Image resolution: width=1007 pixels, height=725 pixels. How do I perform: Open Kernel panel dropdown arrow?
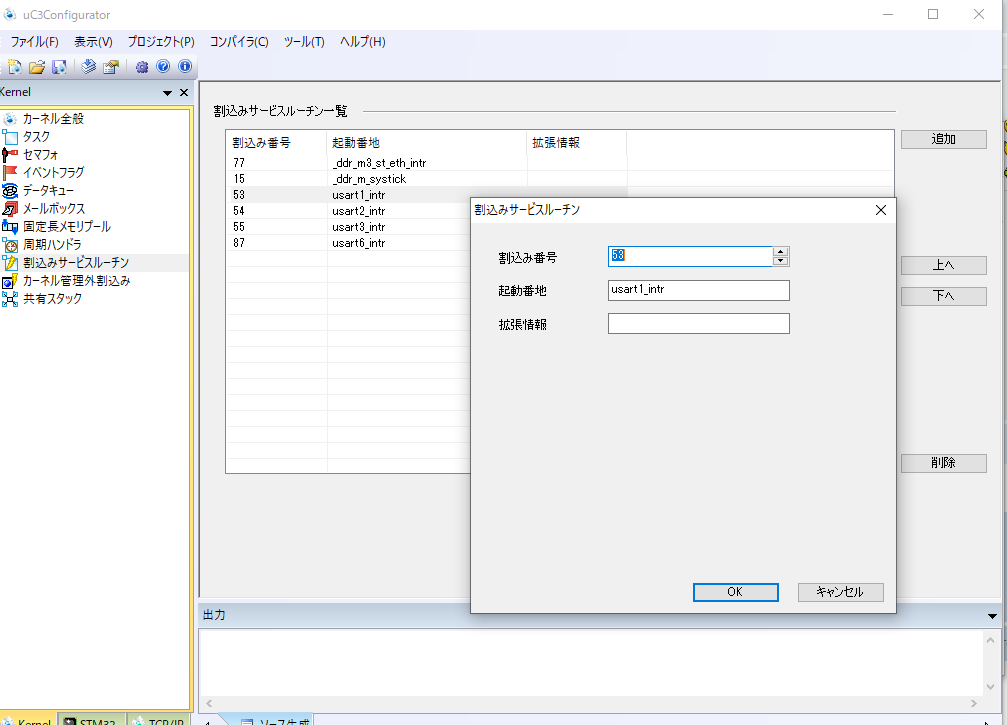168,92
